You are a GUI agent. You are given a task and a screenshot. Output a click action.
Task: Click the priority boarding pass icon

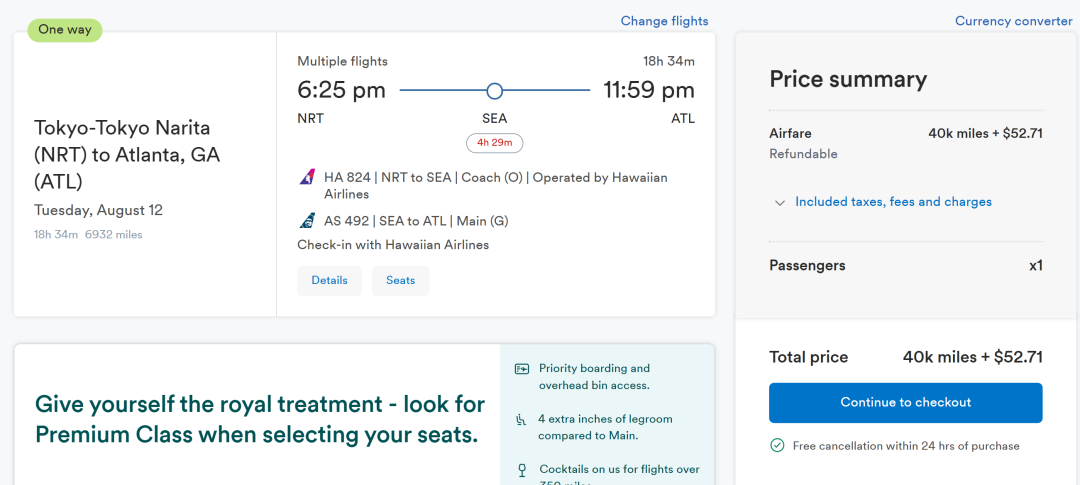[522, 369]
